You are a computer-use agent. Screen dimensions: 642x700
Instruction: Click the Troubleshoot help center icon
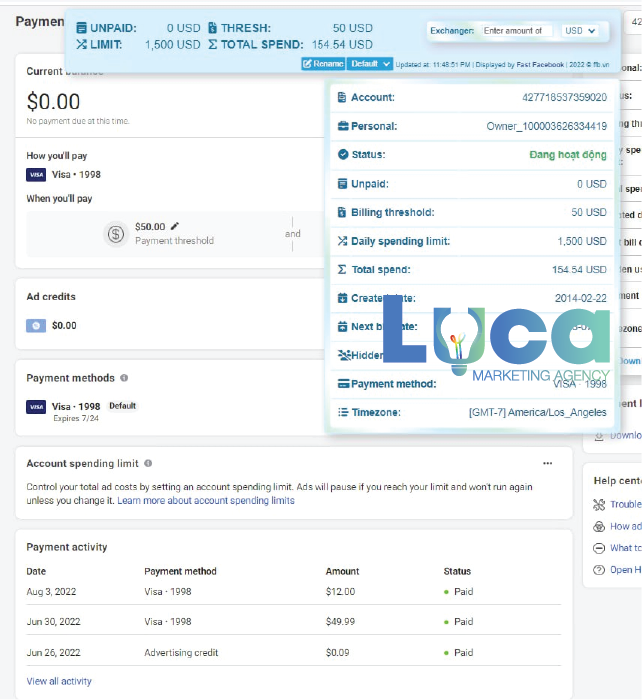(x=599, y=505)
